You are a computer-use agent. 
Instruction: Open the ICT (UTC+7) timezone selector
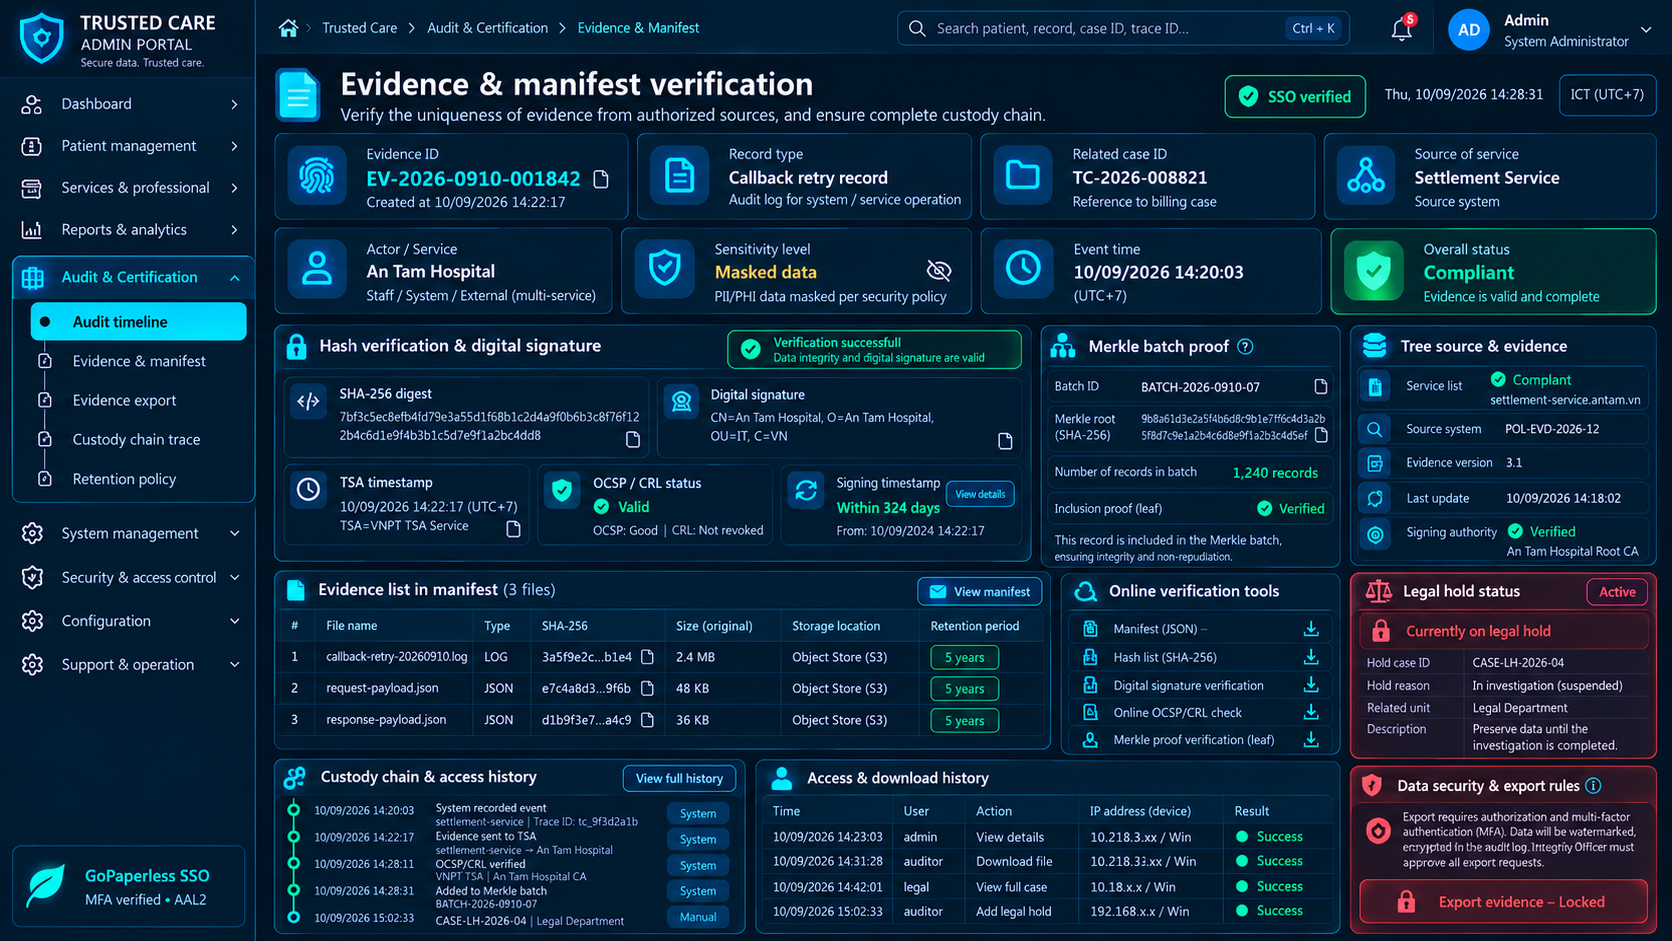pos(1607,95)
